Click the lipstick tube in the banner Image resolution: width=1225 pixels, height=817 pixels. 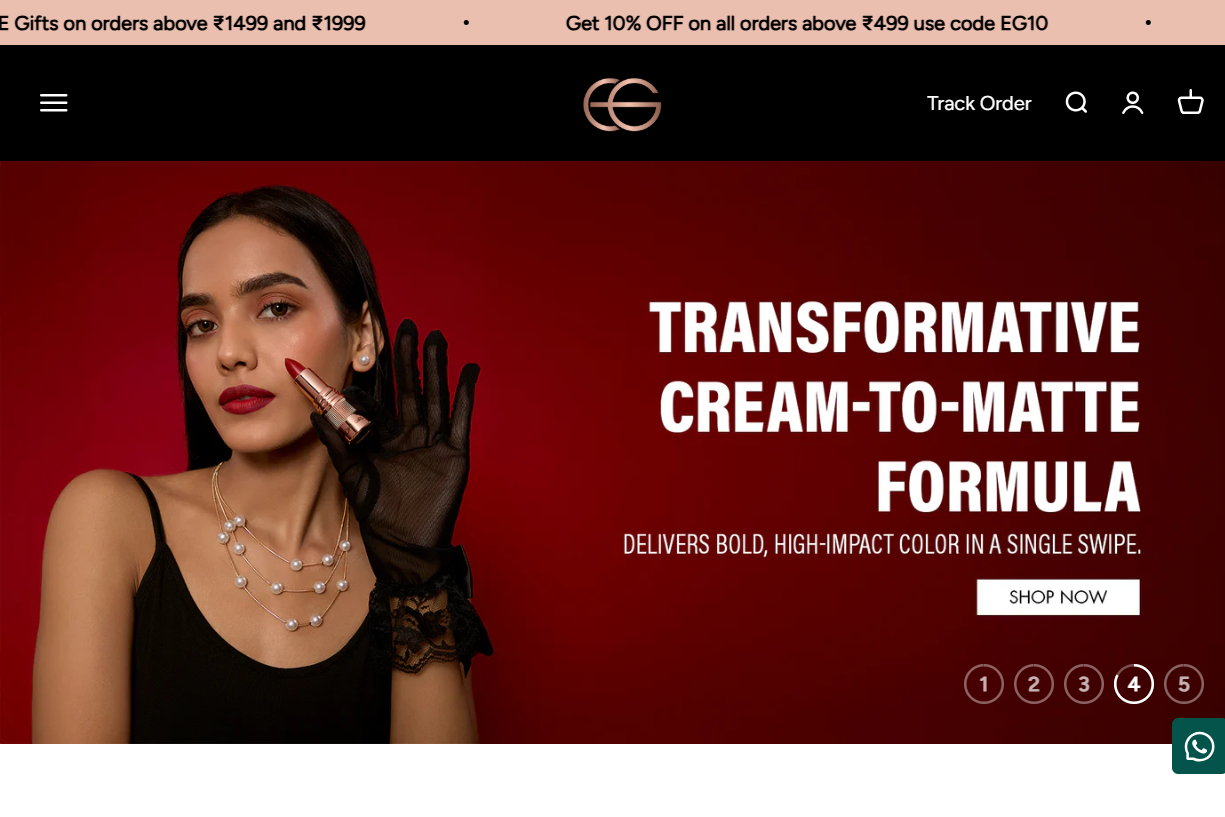[328, 401]
